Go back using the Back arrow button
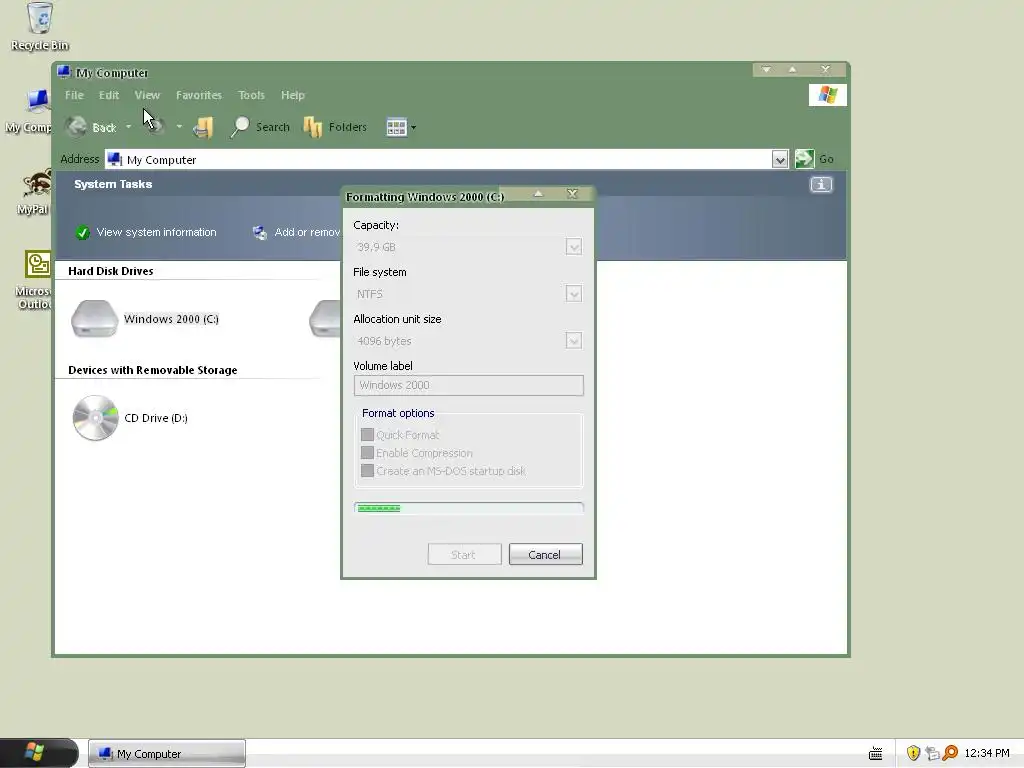Viewport: 1024px width, 768px height. pyautogui.click(x=76, y=126)
